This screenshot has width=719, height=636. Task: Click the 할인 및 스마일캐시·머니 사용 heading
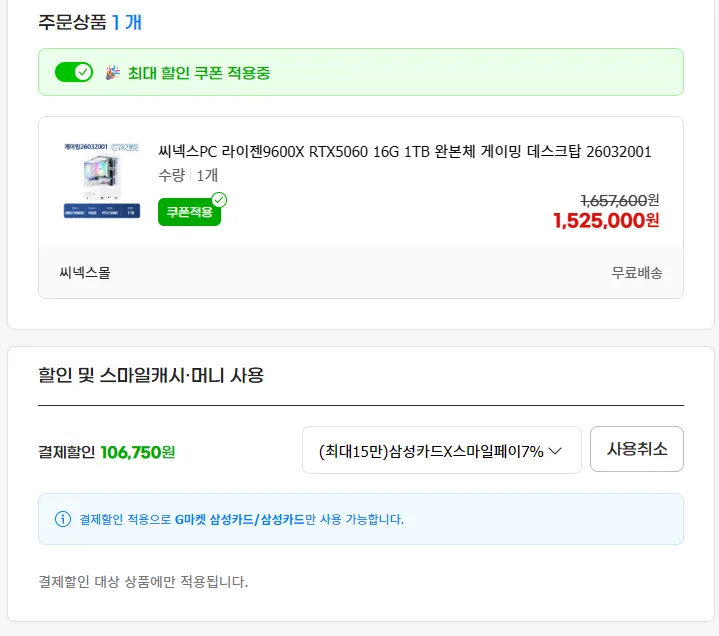pyautogui.click(x=151, y=376)
